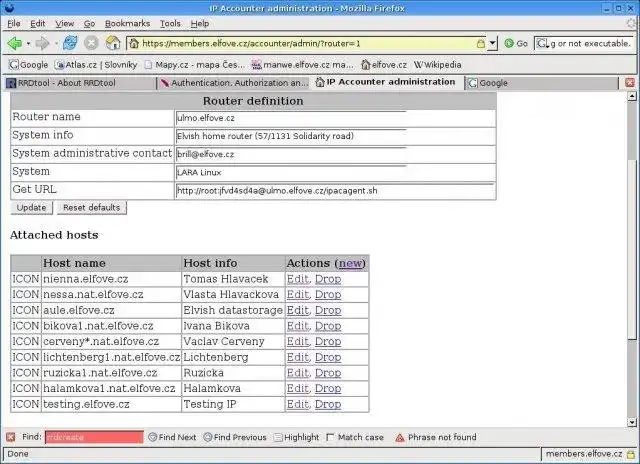
Task: Click the Stop loading icon
Action: coord(91,43)
